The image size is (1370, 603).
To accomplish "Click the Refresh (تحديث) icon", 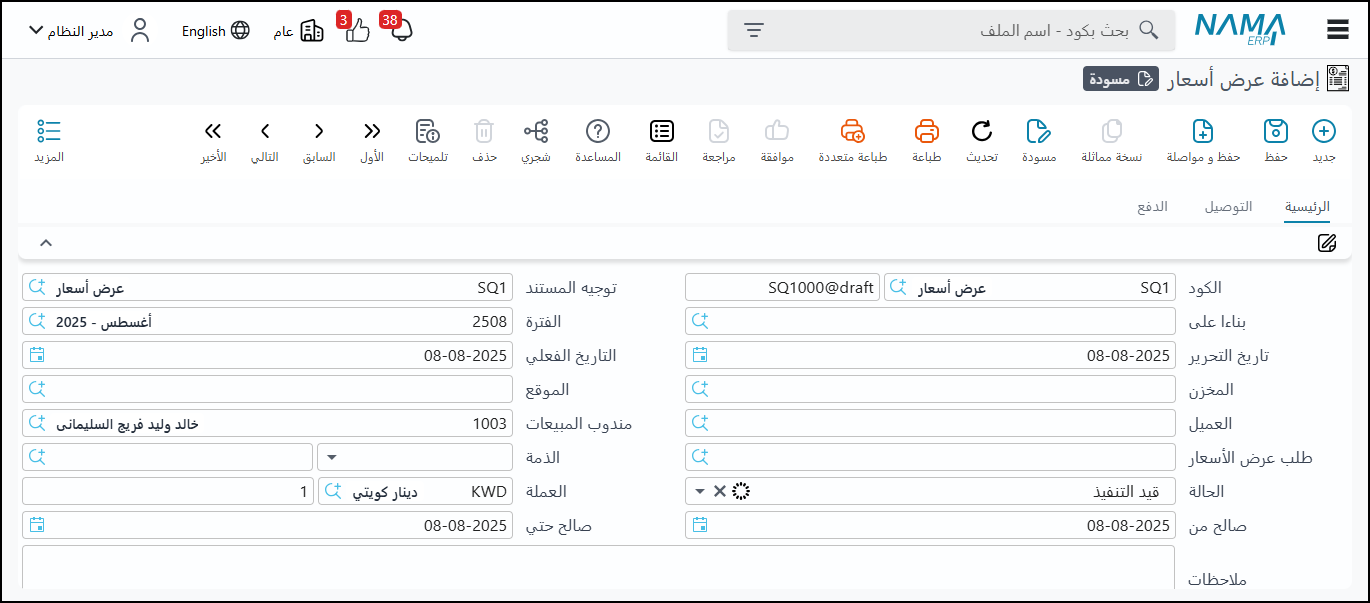I will tap(982, 132).
